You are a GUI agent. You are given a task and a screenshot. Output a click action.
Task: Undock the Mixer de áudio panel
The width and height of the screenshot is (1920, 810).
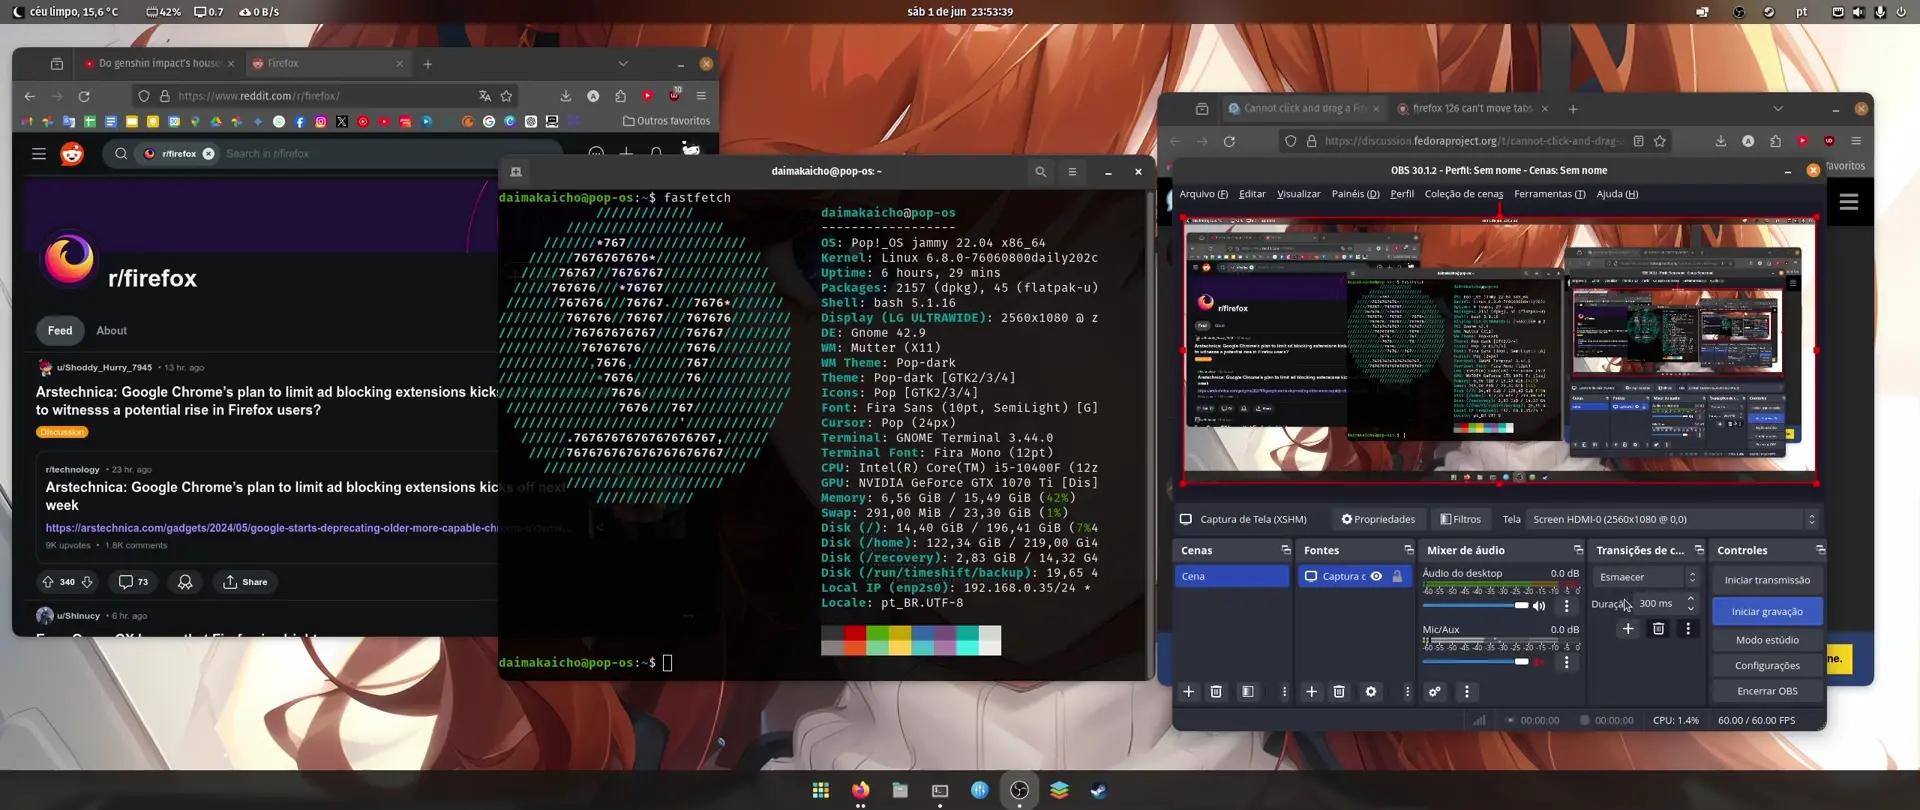tap(1578, 550)
